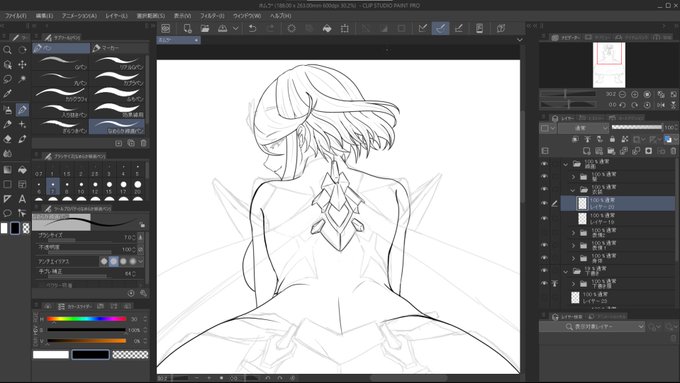The width and height of the screenshot is (680, 383).
Task: Click the delete sub tool trash icon
Action: pos(144,143)
